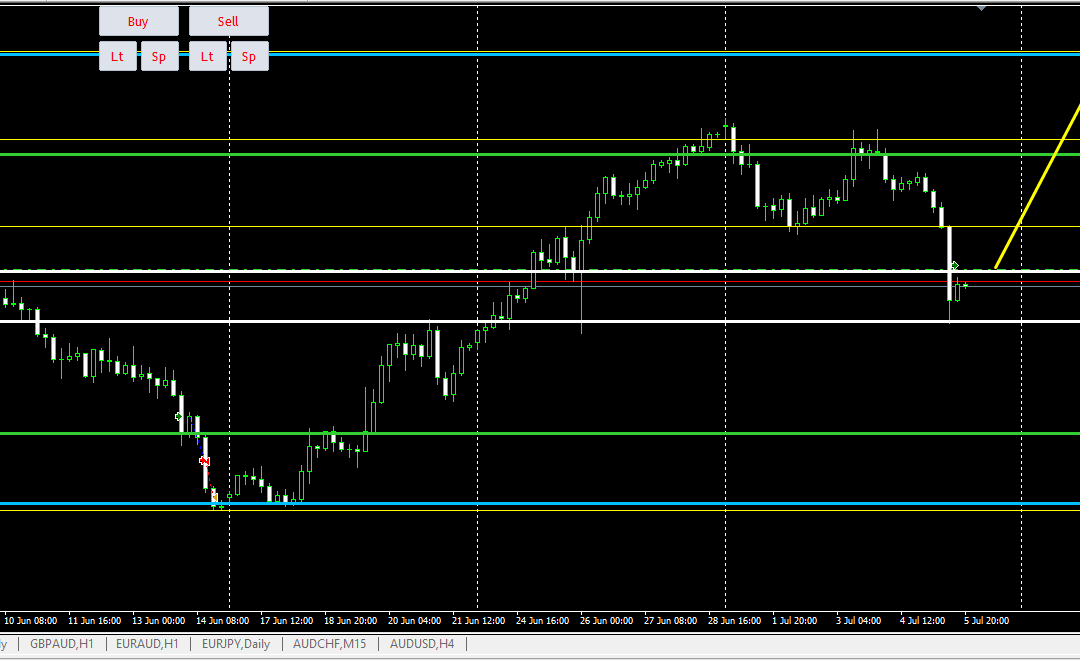Screen dimensions: 1080x660
Task: Select the thick blue horizontal line near the lows
Action: click(x=540, y=503)
